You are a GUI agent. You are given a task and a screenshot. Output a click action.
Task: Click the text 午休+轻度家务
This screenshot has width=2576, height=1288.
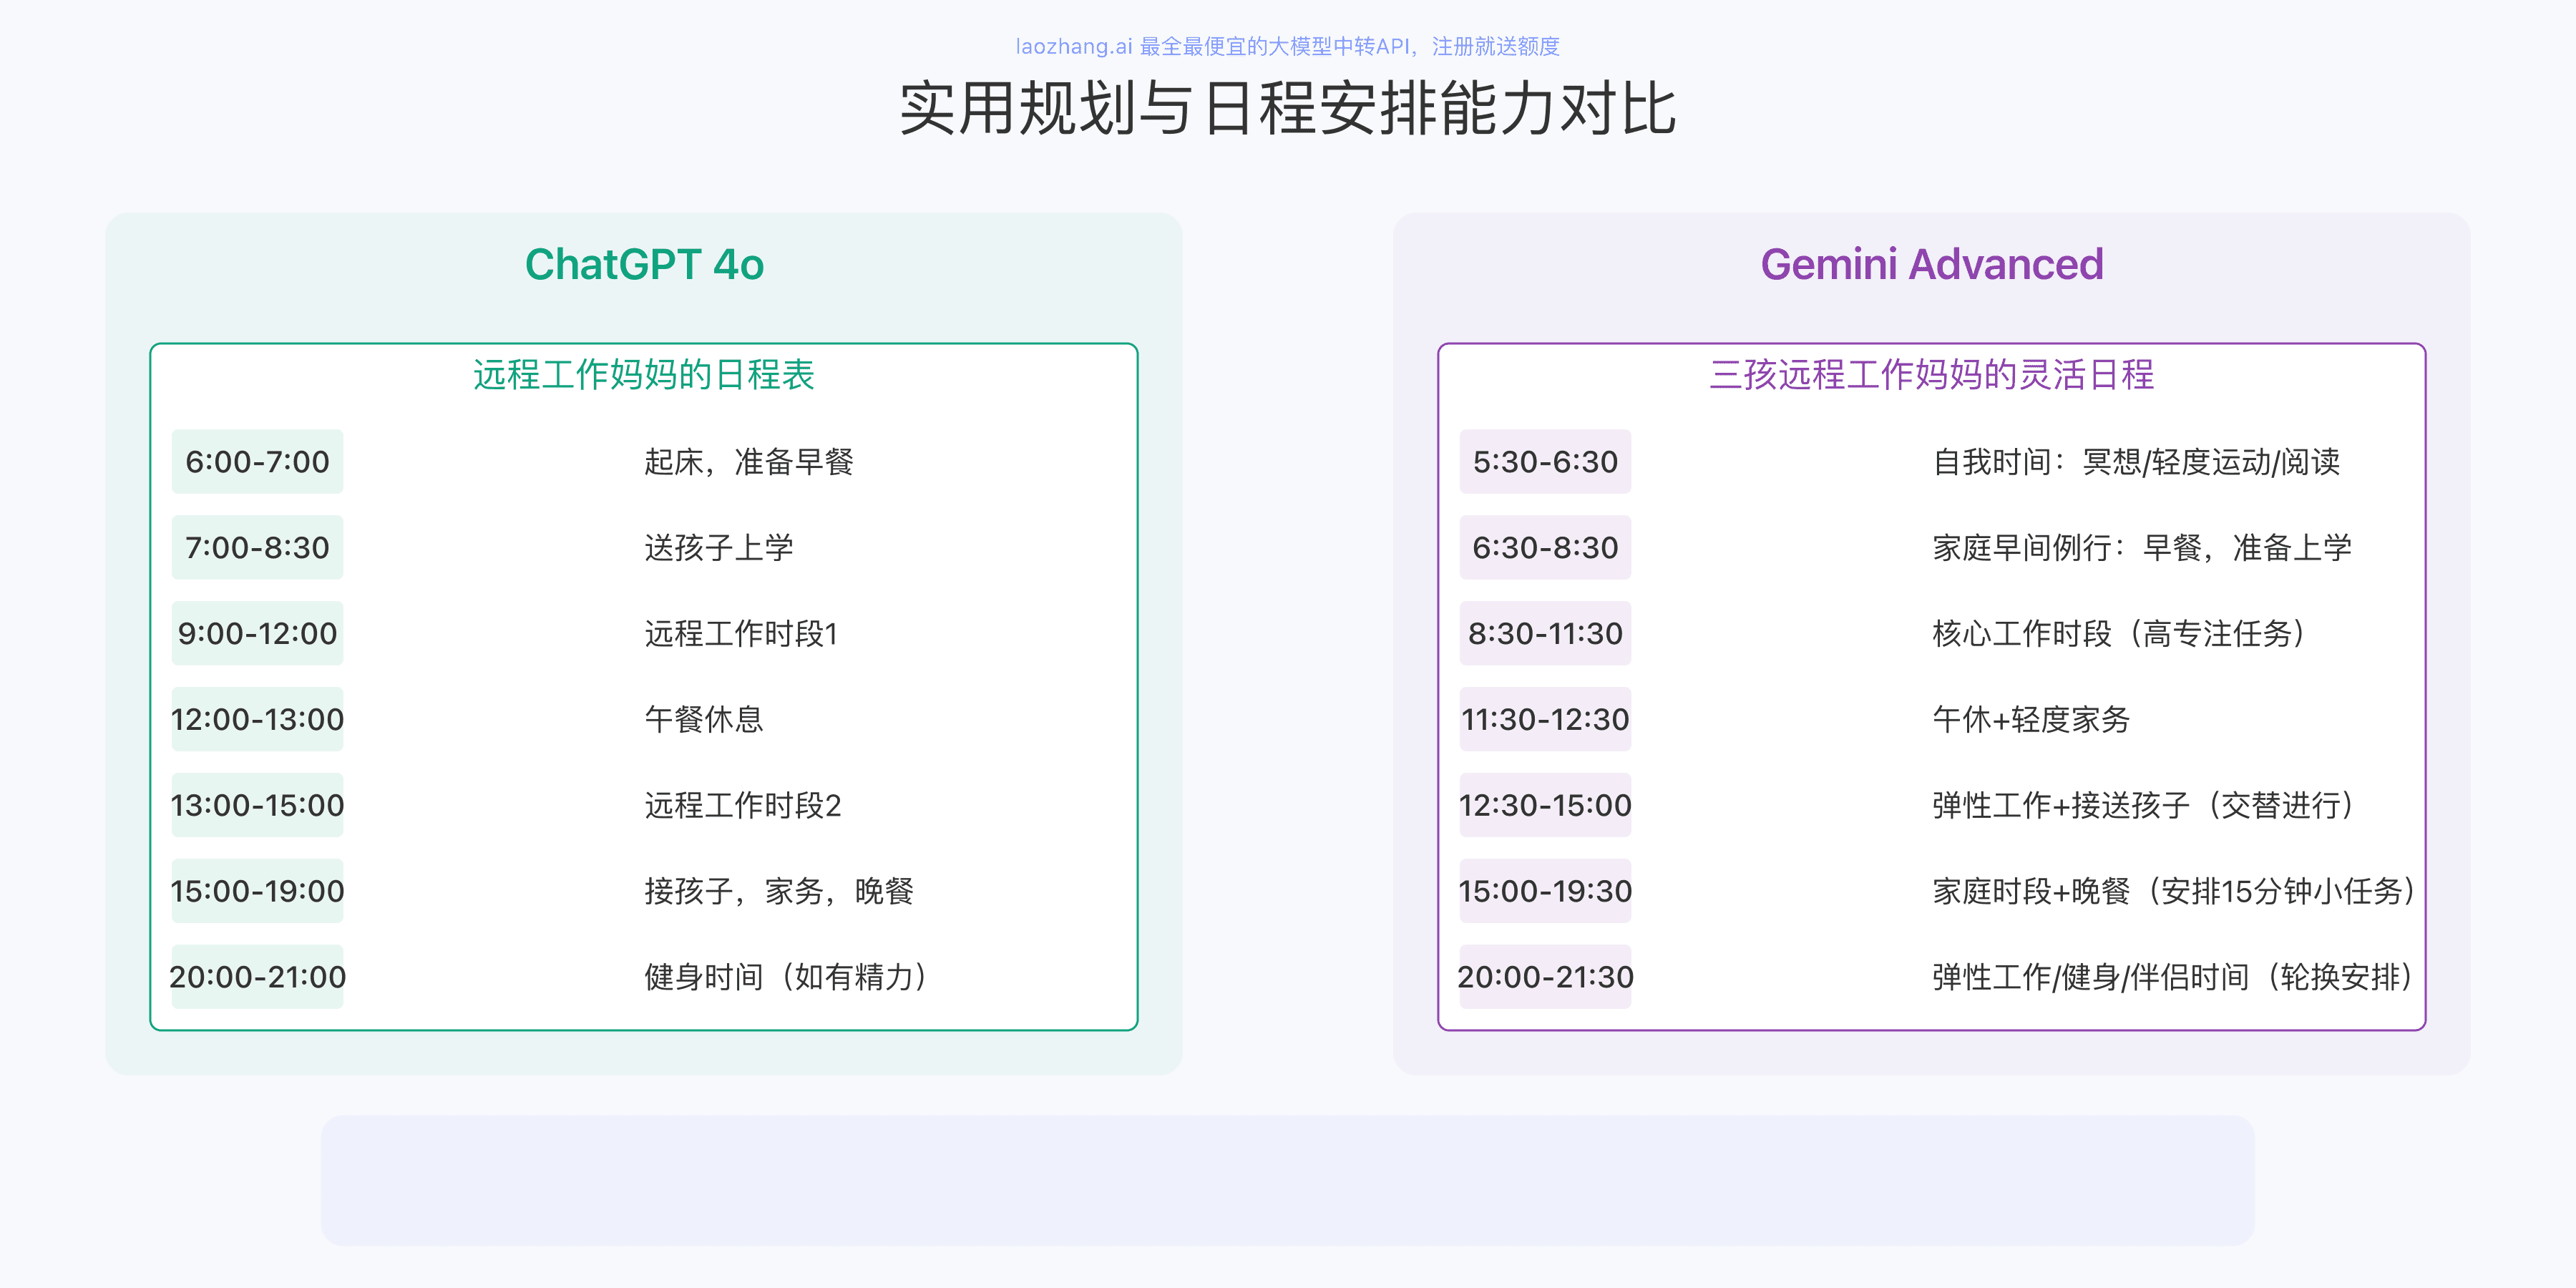2031,720
